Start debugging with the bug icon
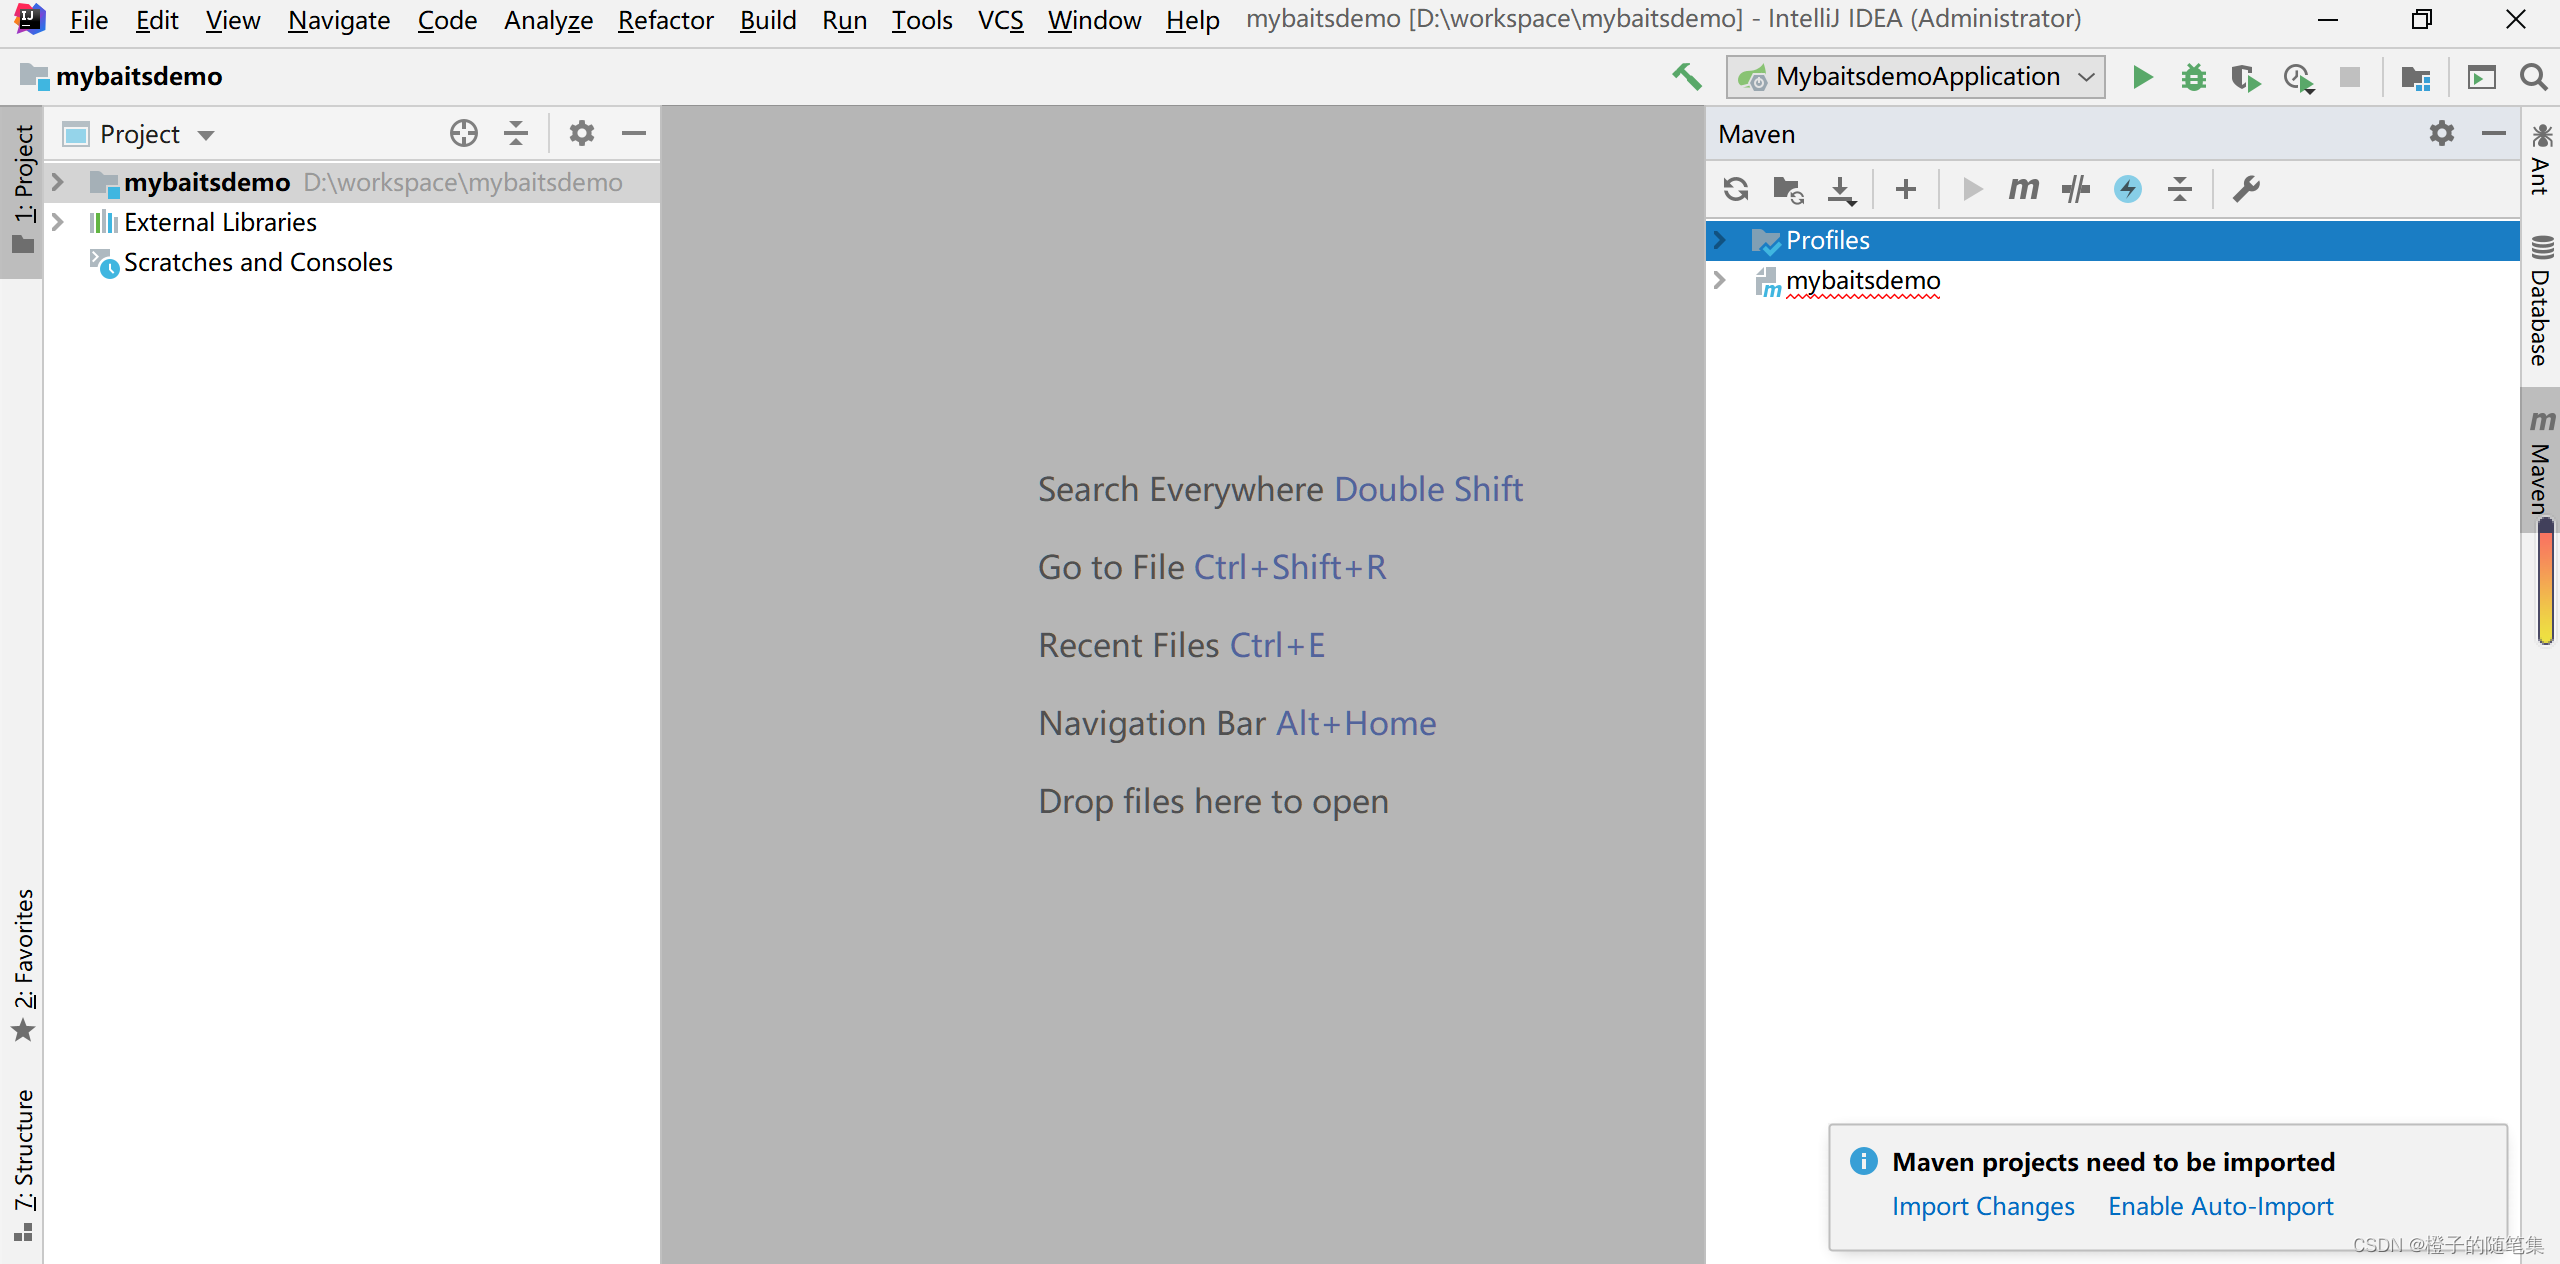The height and width of the screenshot is (1264, 2560). point(2194,77)
